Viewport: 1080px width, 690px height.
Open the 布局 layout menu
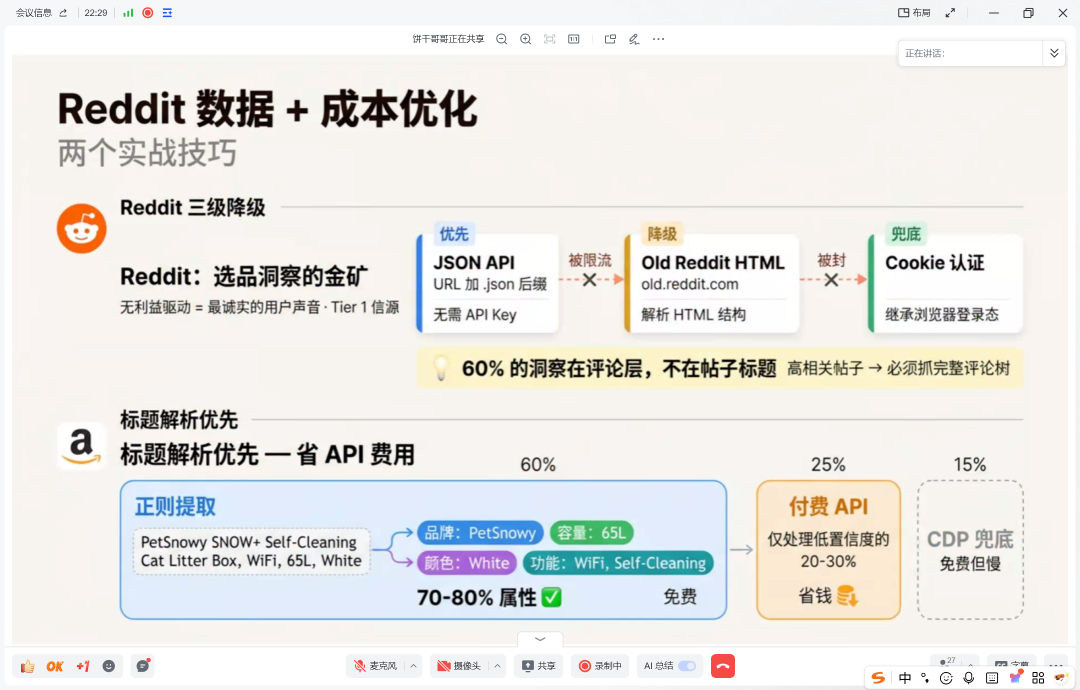(914, 12)
